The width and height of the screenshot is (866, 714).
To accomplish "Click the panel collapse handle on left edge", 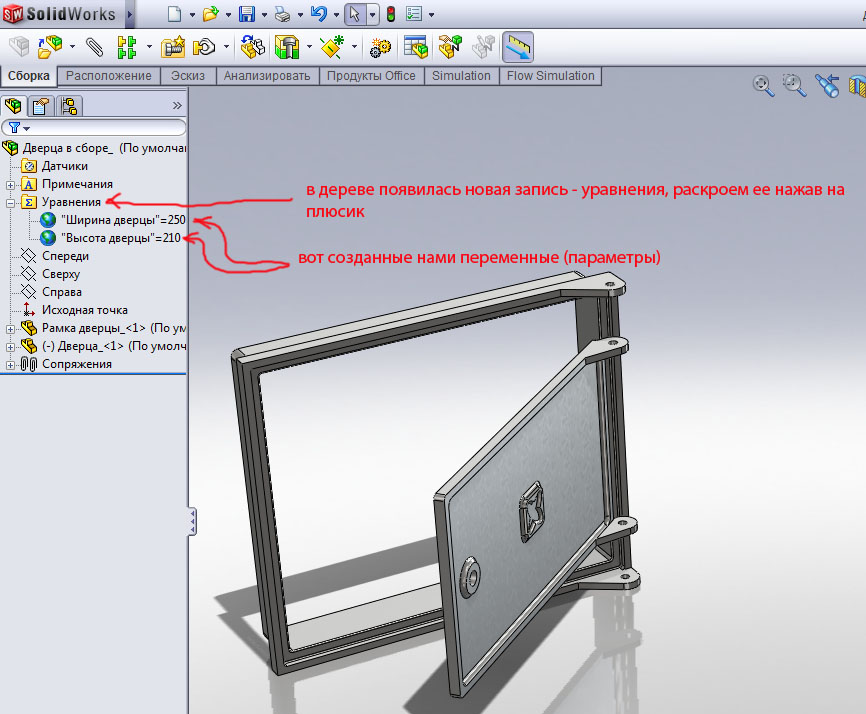I will click(192, 521).
